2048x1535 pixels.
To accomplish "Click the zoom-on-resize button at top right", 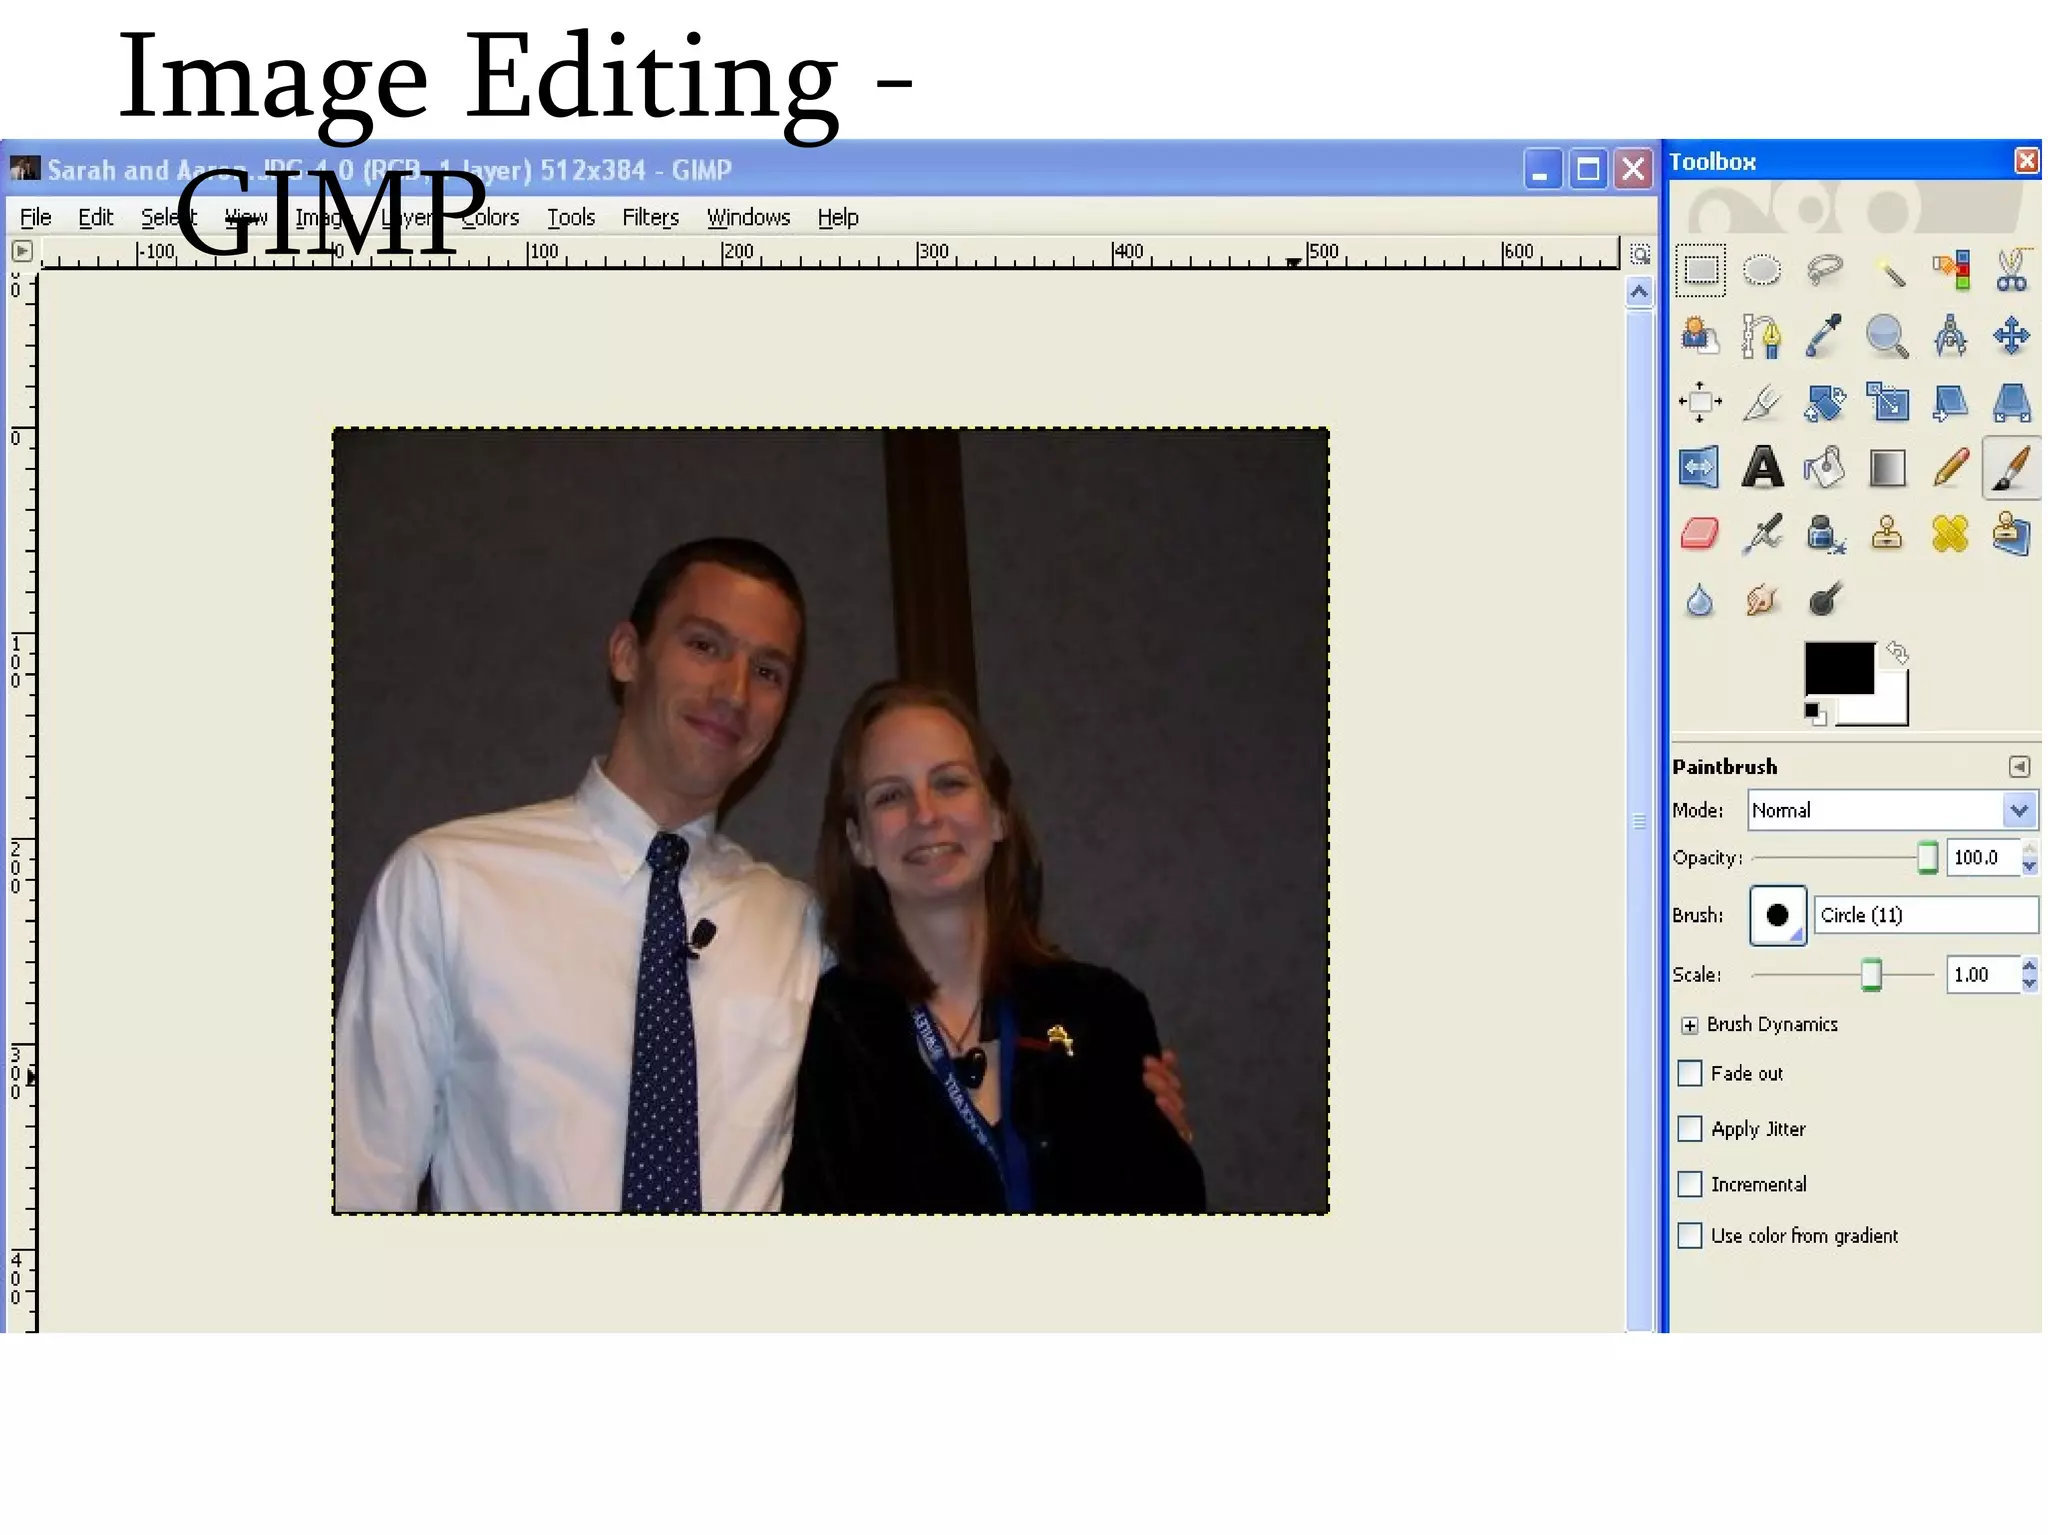I will pyautogui.click(x=1639, y=254).
